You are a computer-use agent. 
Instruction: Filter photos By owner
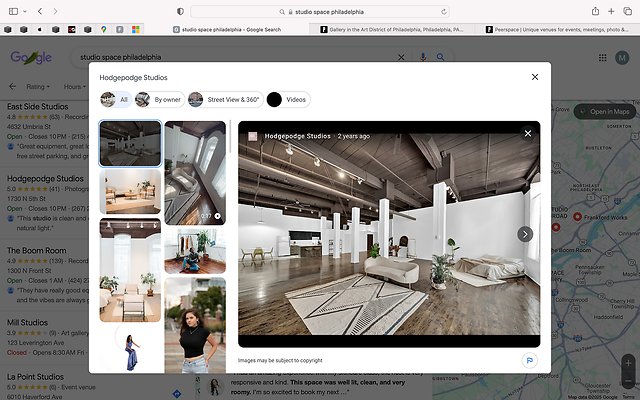pos(160,100)
